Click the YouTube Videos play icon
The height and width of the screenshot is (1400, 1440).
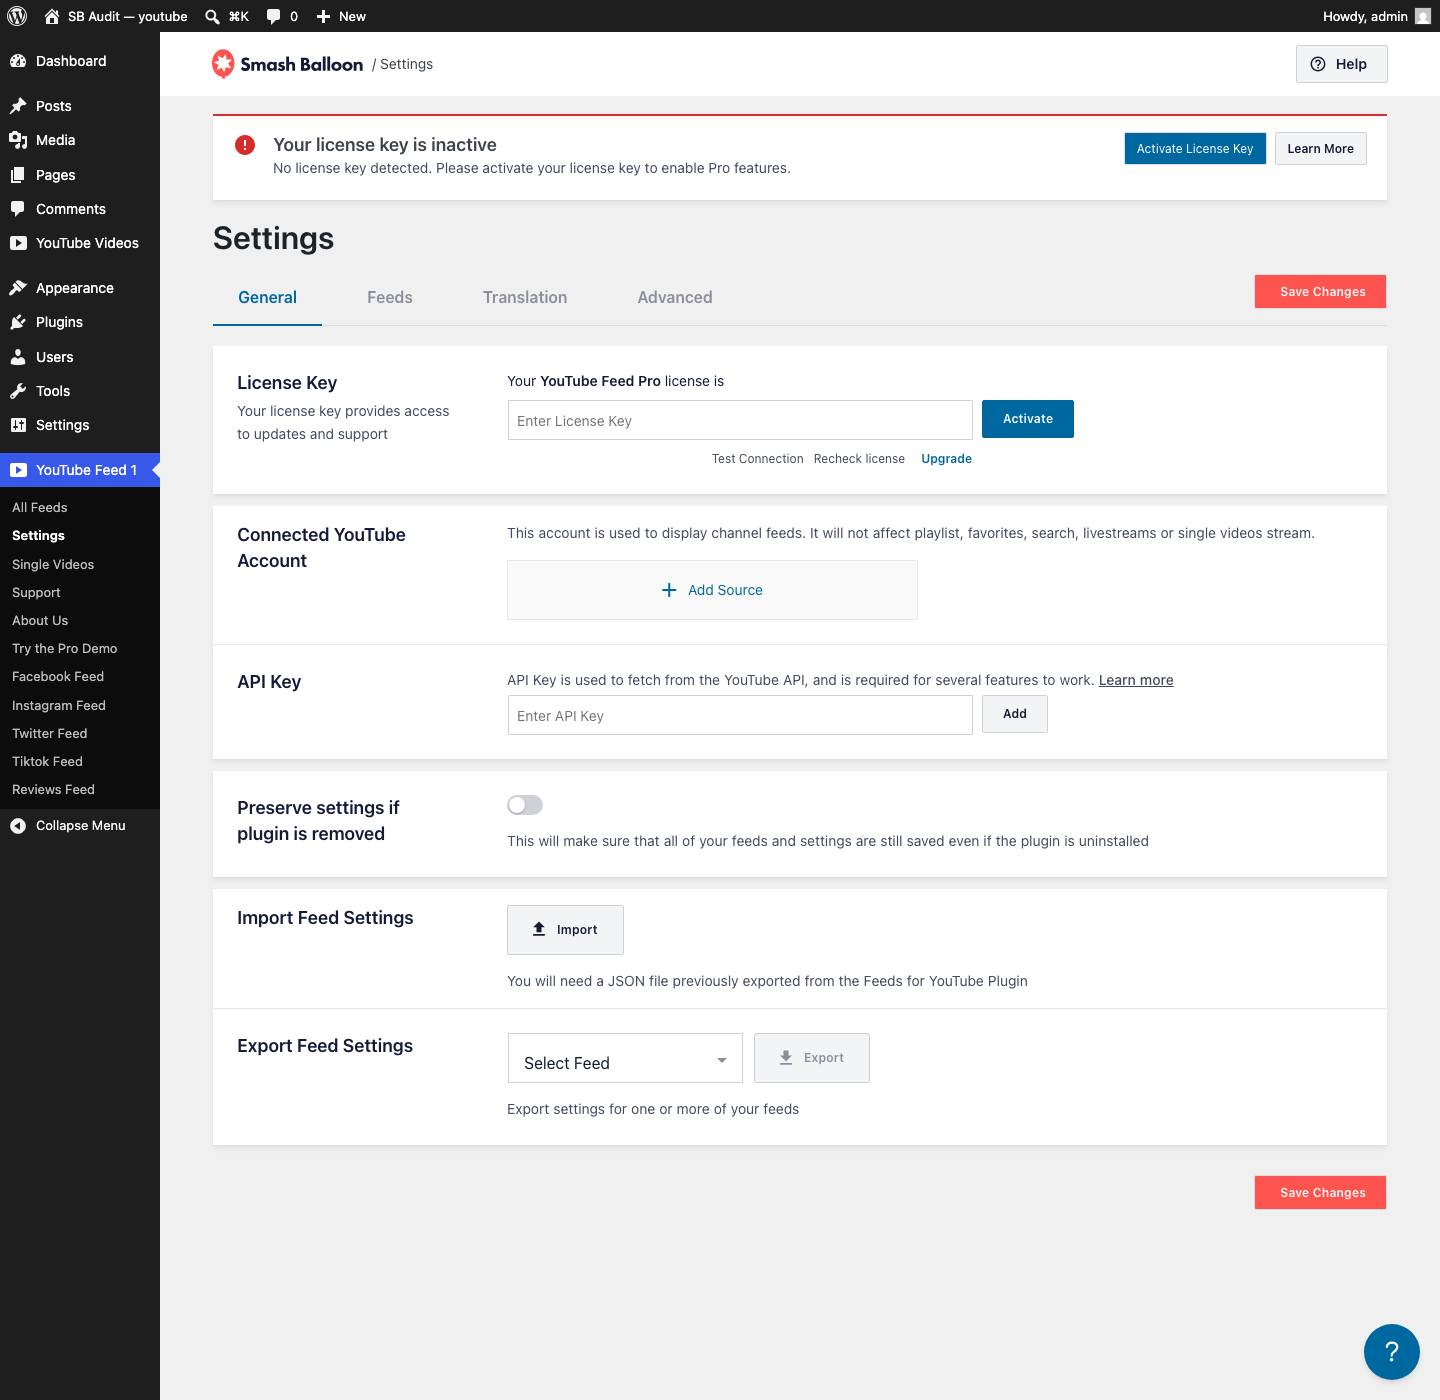(x=18, y=243)
